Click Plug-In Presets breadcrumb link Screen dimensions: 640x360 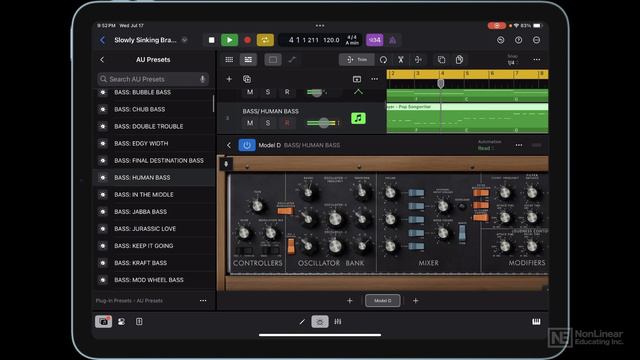[x=113, y=301]
